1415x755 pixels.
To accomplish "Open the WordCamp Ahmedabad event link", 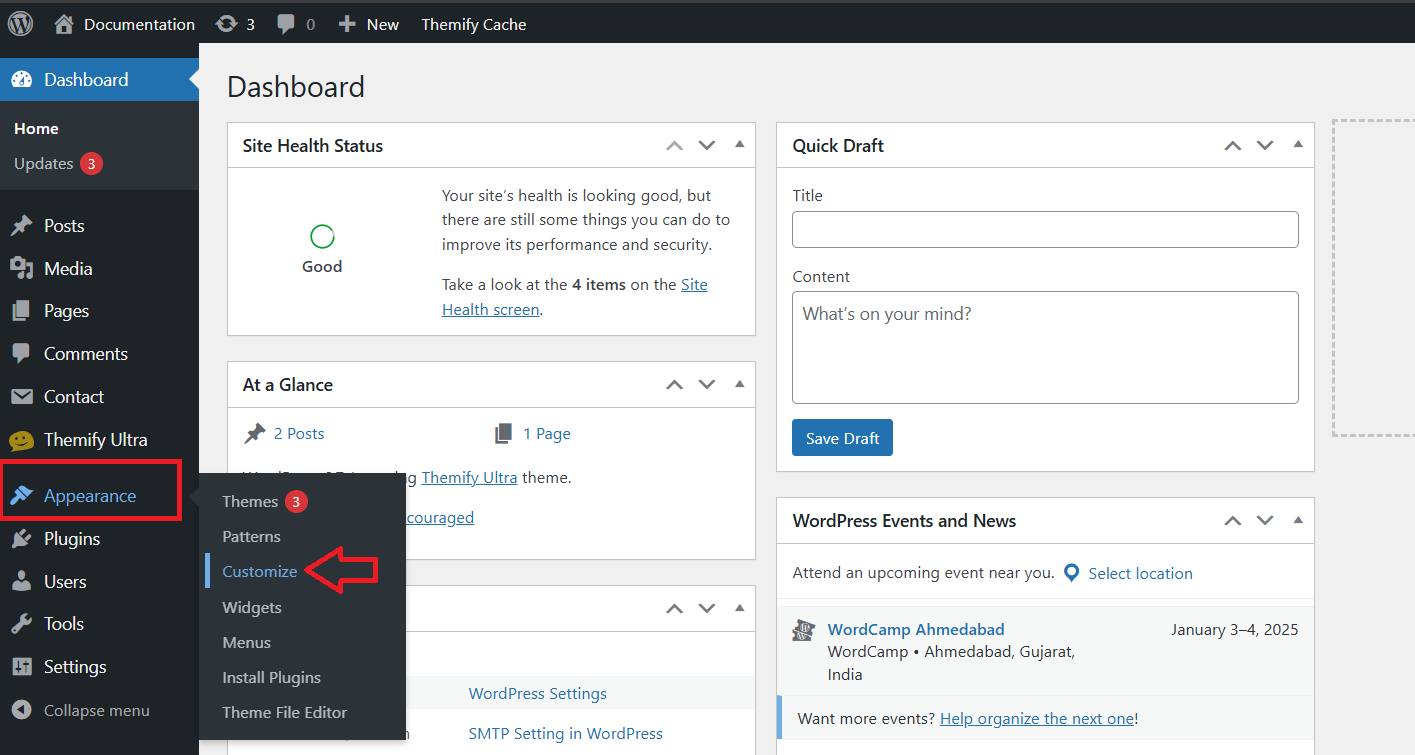I will point(916,630).
